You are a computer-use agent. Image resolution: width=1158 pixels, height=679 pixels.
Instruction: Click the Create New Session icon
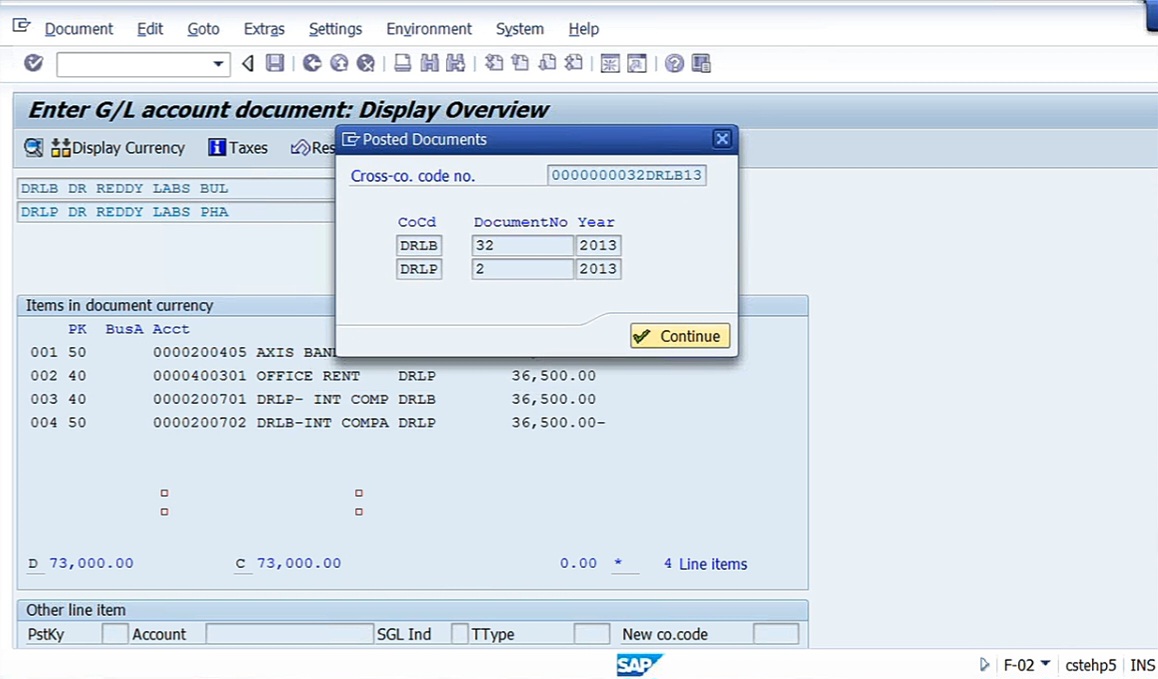[610, 64]
